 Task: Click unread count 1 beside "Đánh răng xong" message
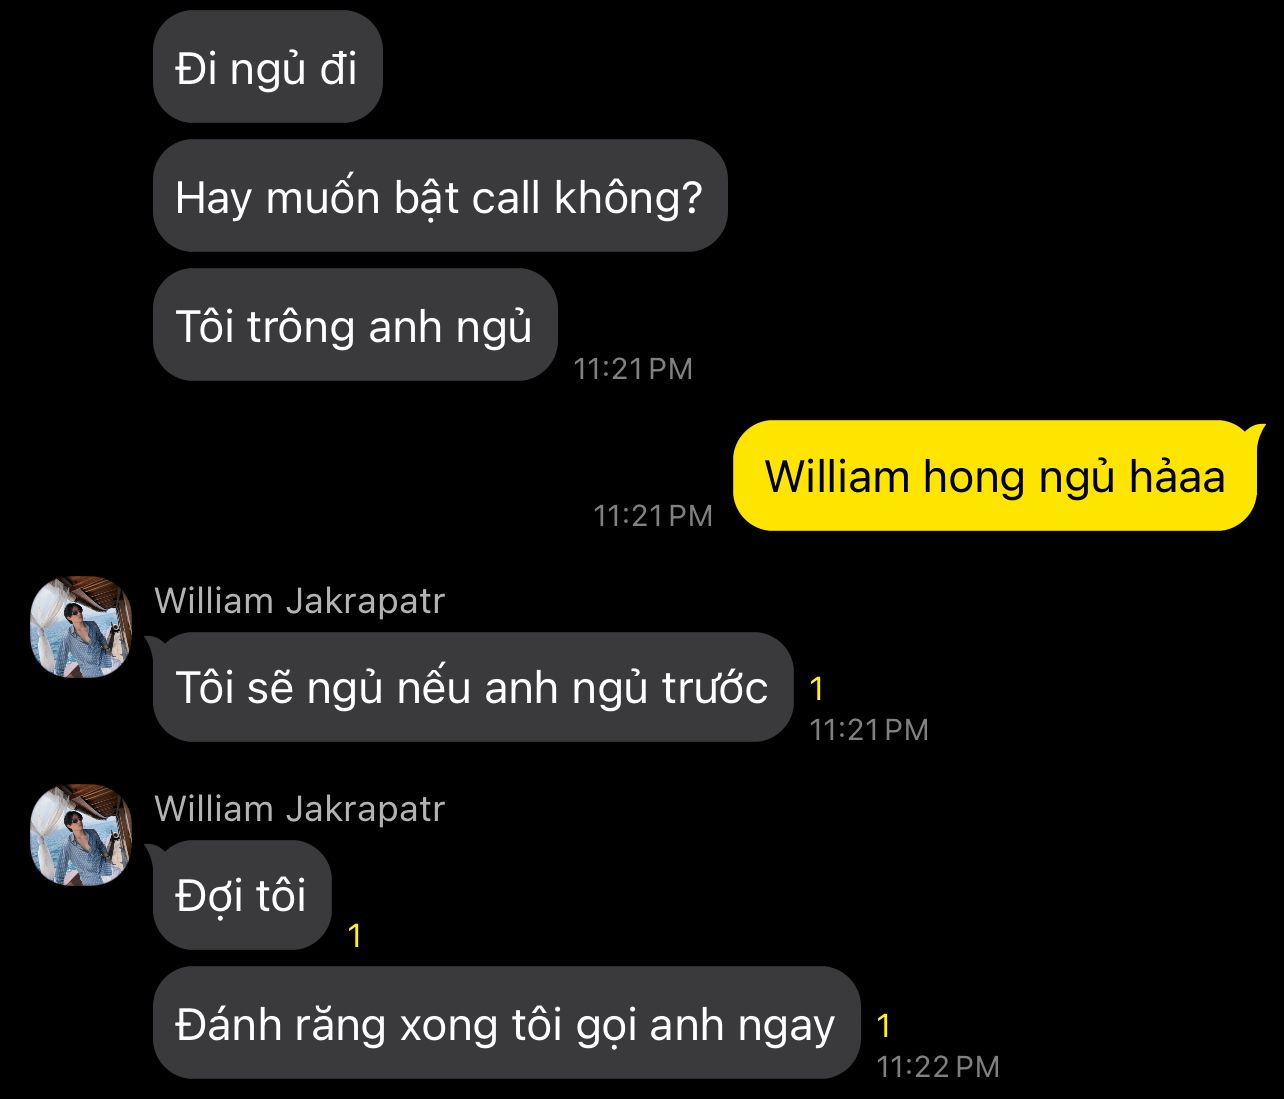(884, 1025)
